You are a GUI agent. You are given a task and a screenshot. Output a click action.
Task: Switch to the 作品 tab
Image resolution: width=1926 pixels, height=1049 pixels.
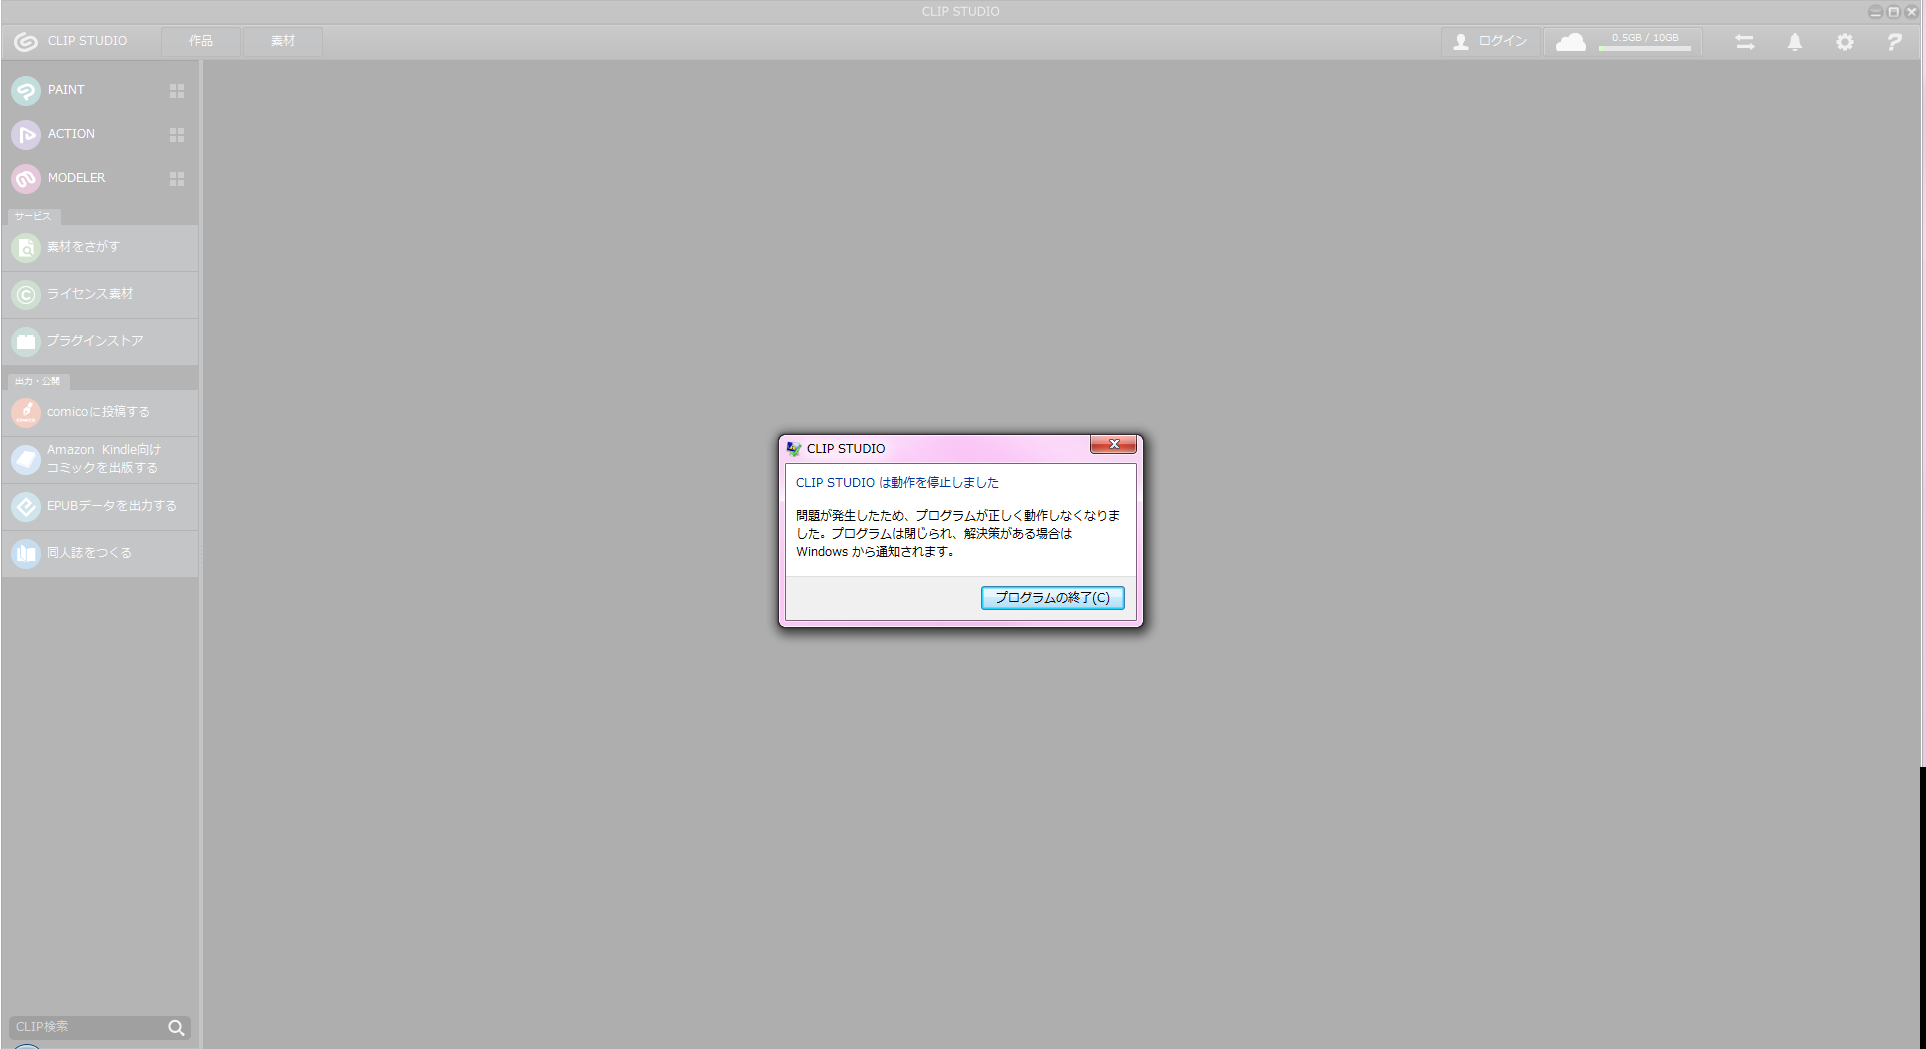click(x=201, y=41)
